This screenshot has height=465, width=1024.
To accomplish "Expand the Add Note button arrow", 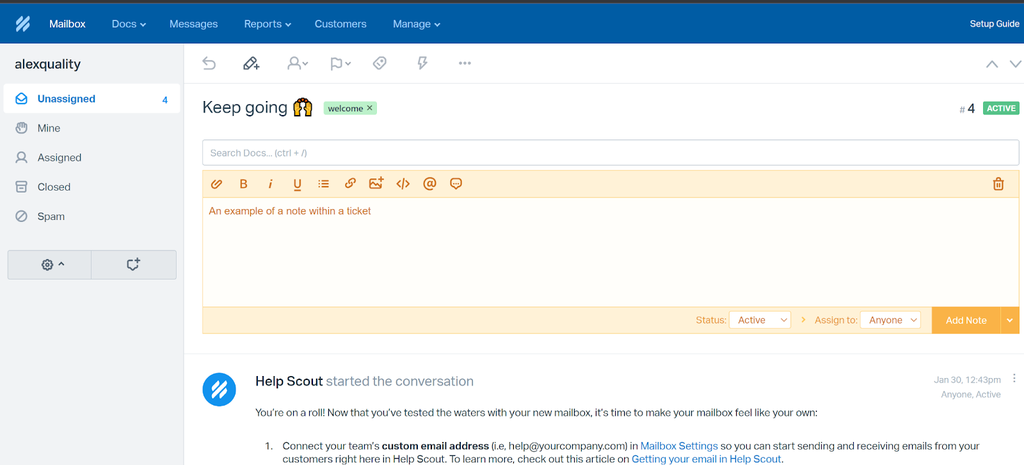I will [1010, 320].
